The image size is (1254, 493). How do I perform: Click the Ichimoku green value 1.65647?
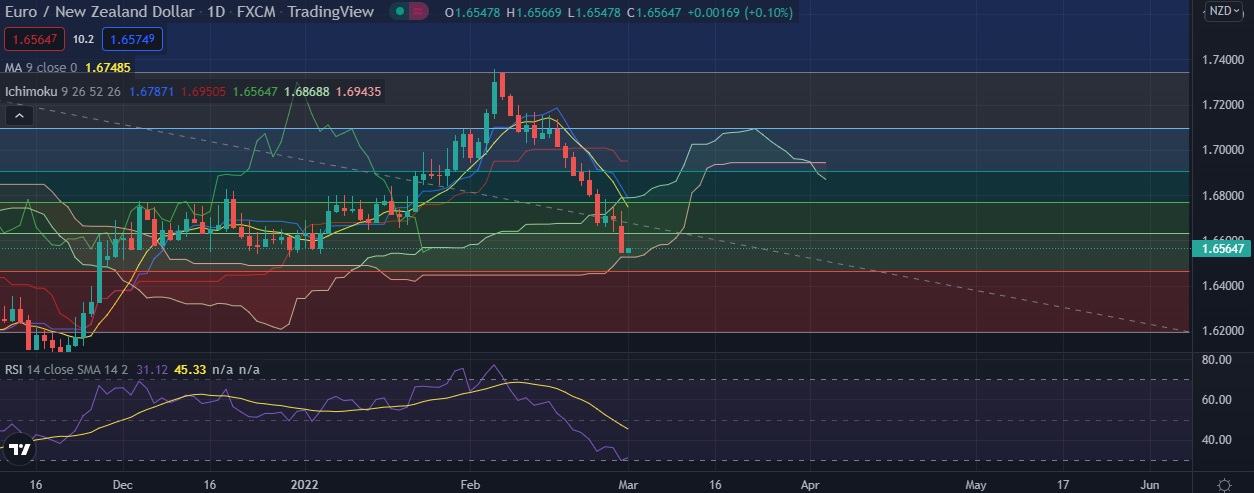point(253,92)
